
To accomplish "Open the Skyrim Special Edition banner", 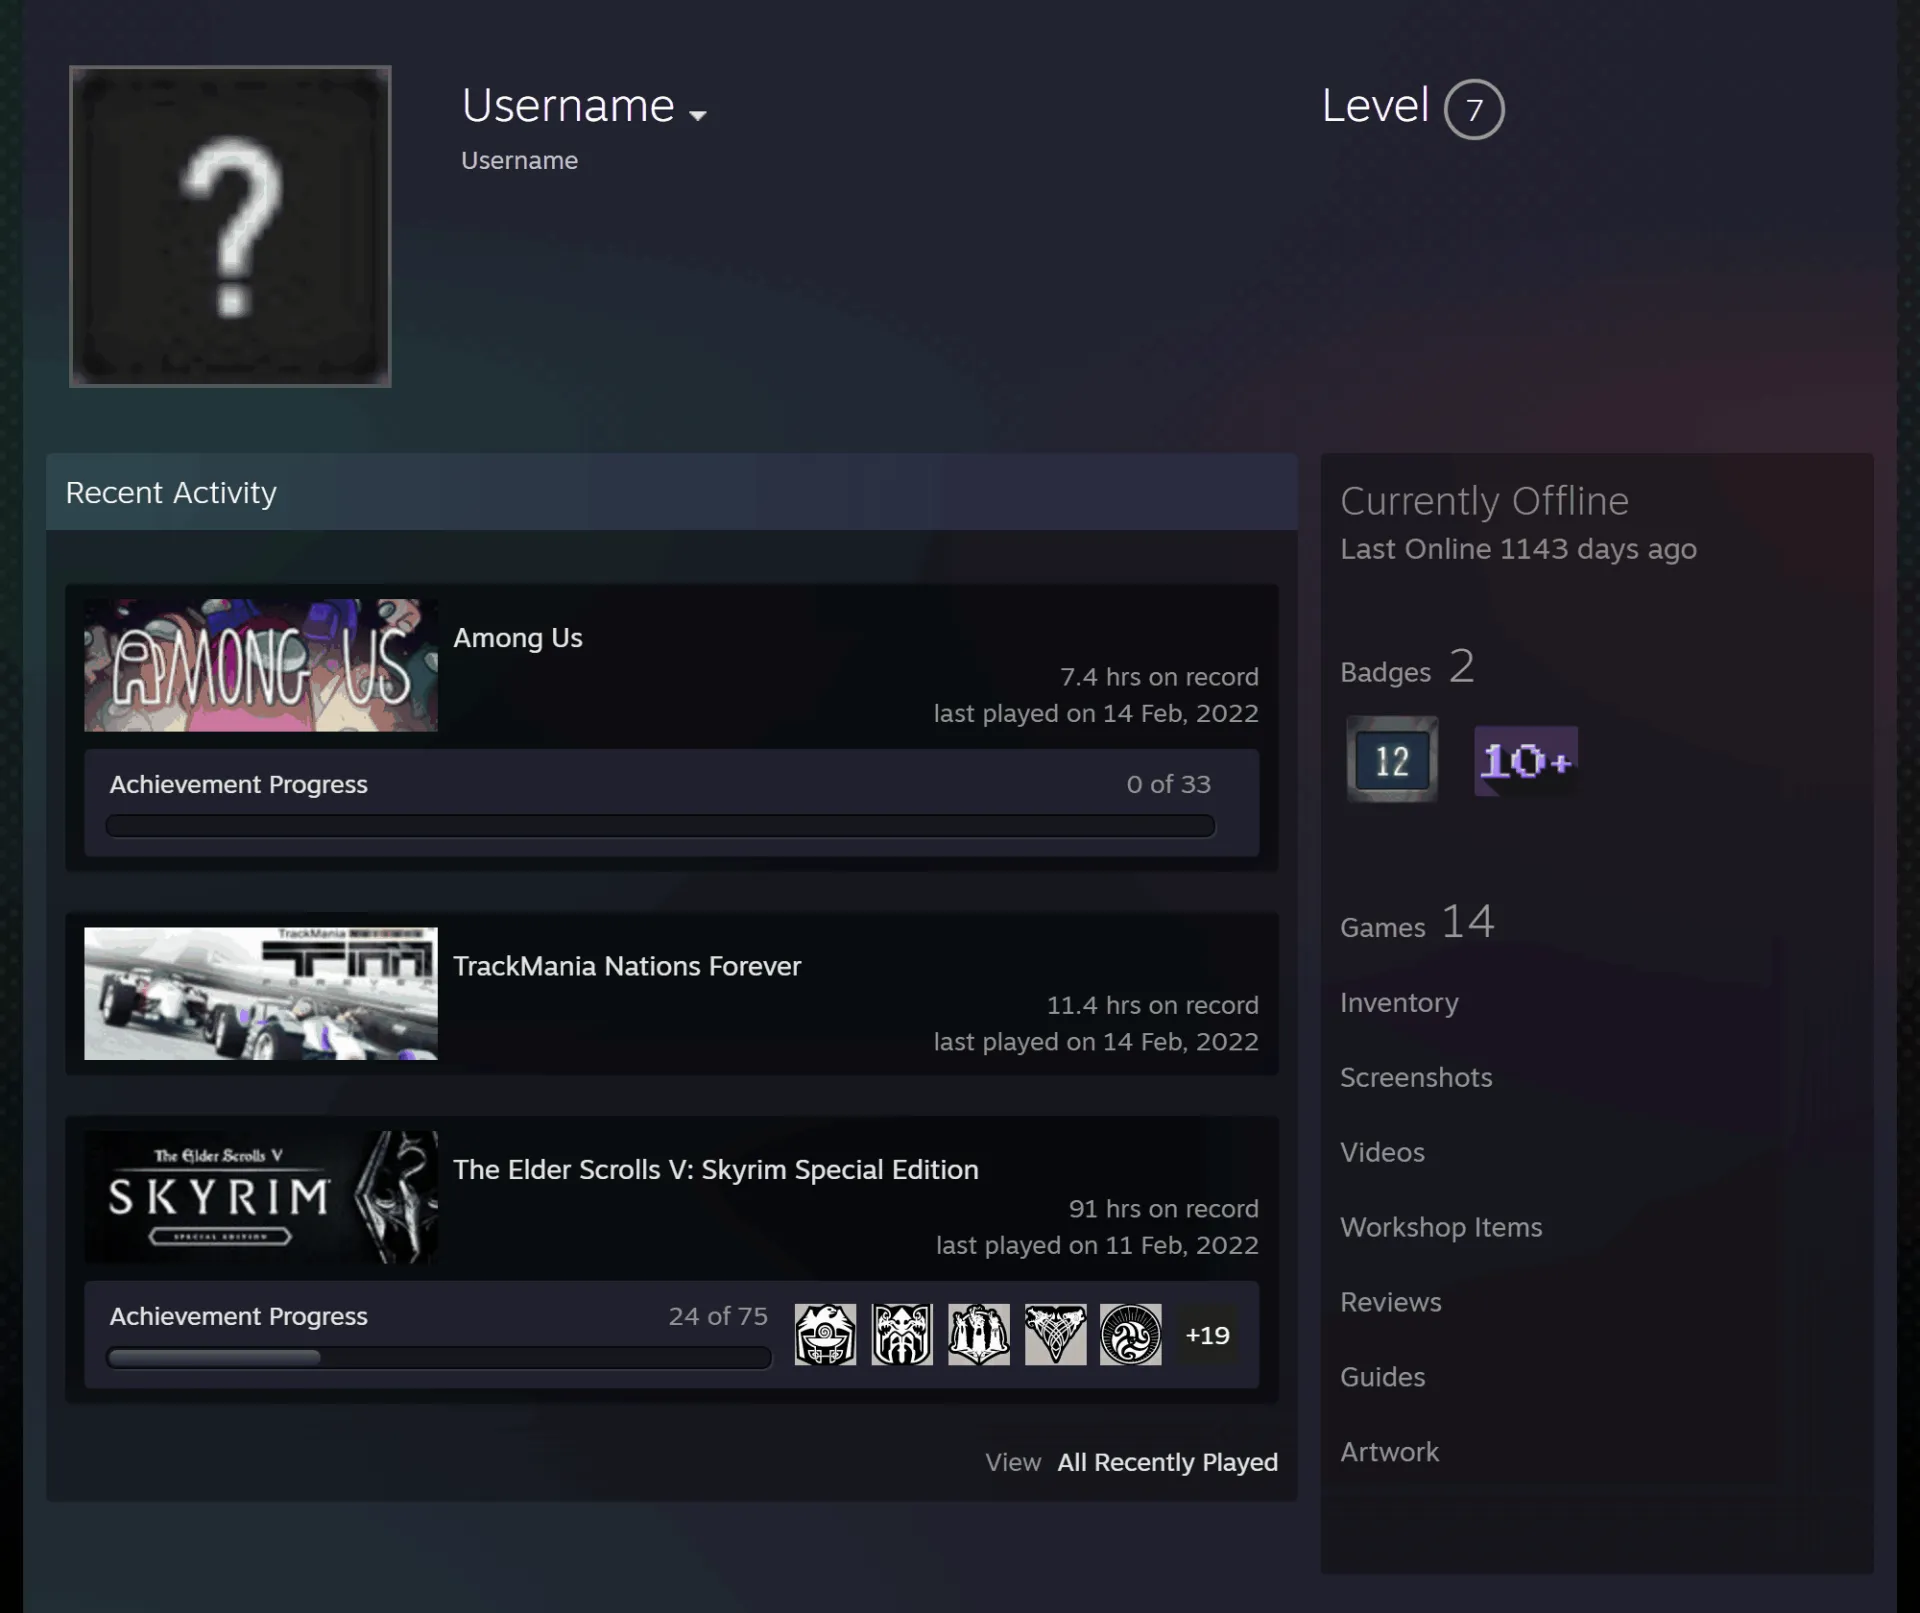I will [x=261, y=1197].
